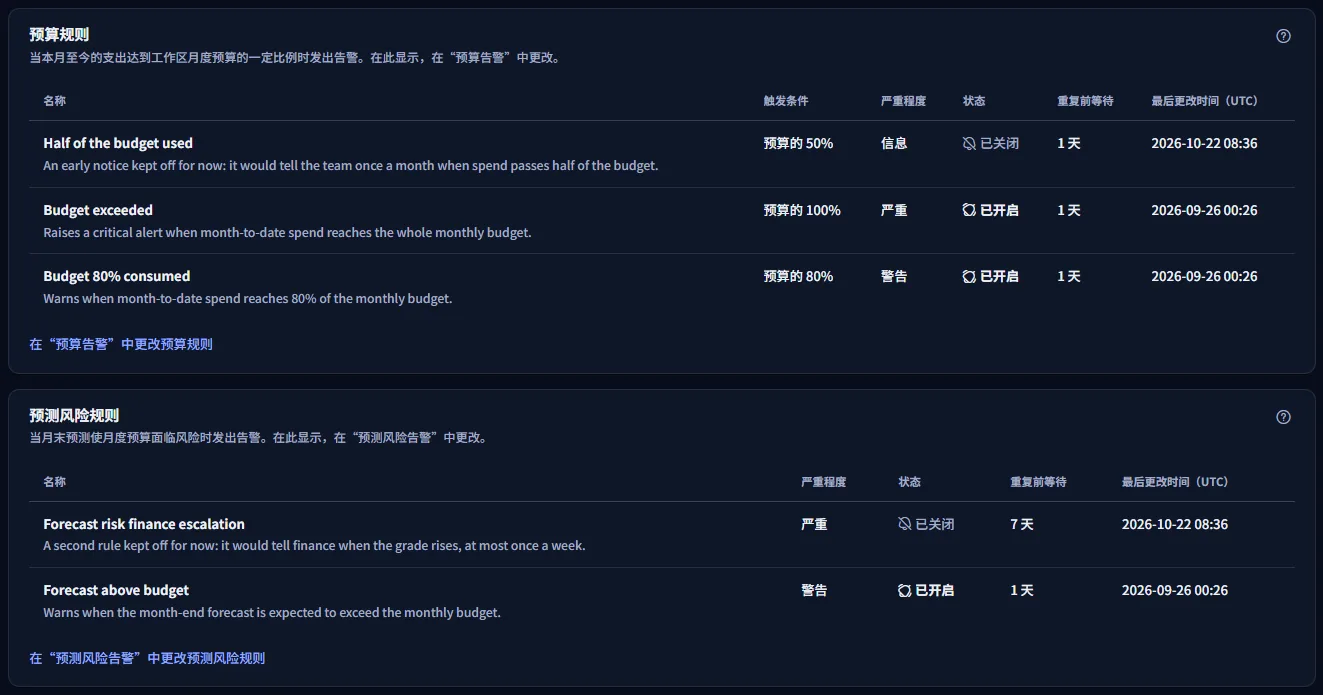Click muted bell icon for Forecast risk finance escalation
Screen dimensions: 1323x695
pyautogui.click(x=905, y=524)
